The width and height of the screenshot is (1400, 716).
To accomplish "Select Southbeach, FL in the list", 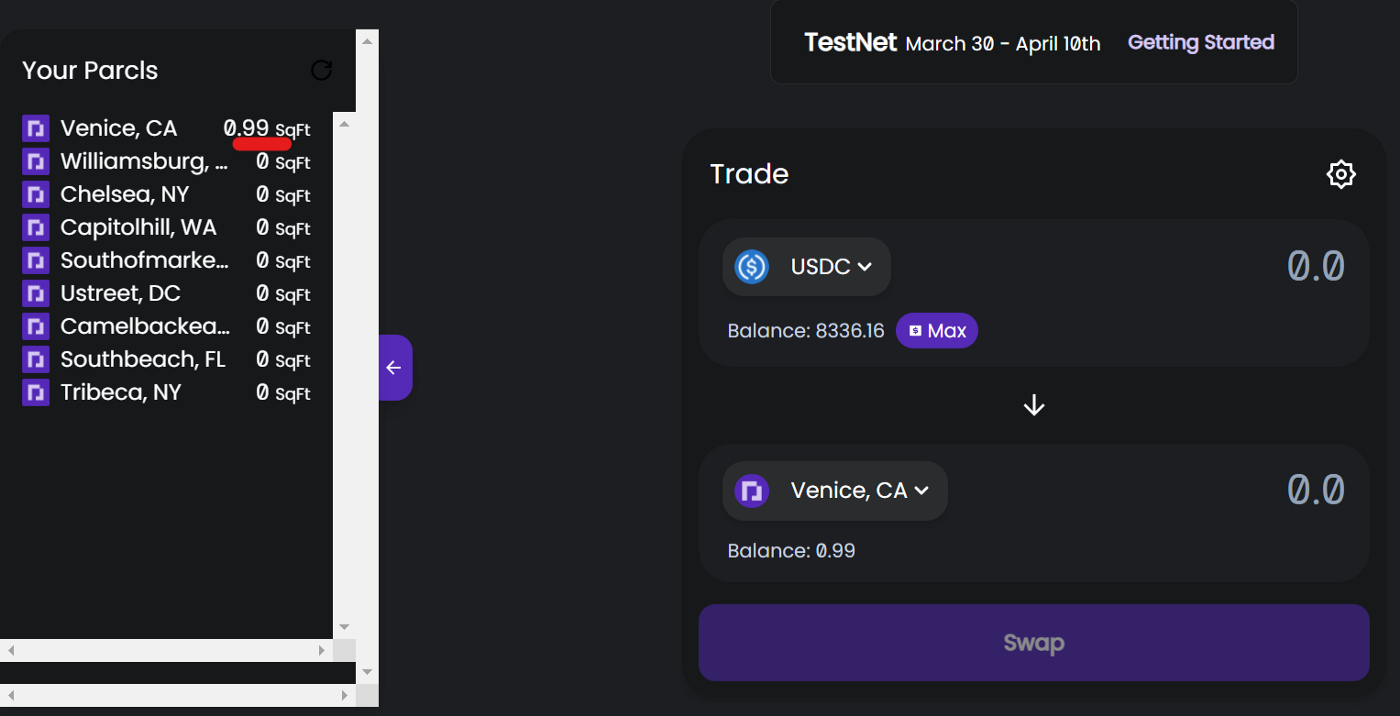I will pyautogui.click(x=143, y=360).
